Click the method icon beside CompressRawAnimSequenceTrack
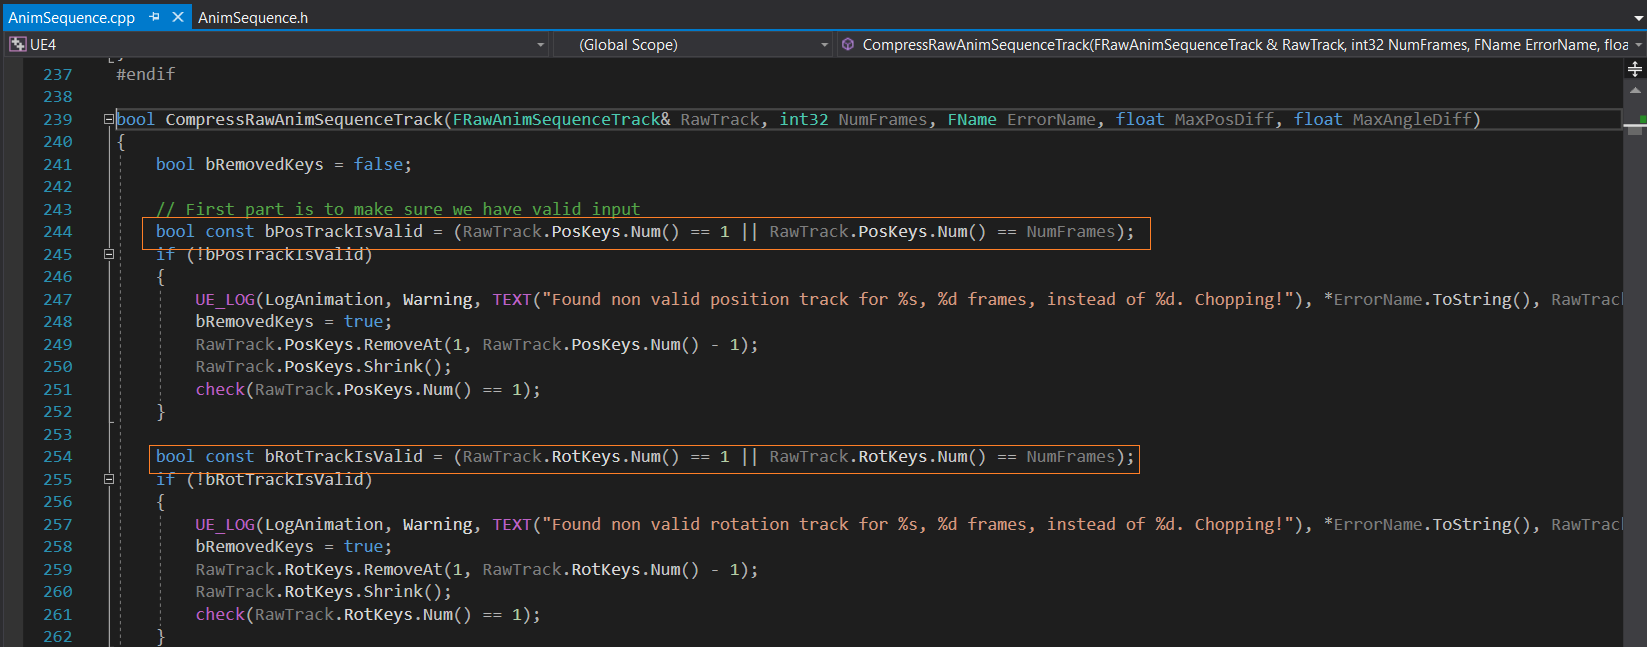1647x647 pixels. 848,45
